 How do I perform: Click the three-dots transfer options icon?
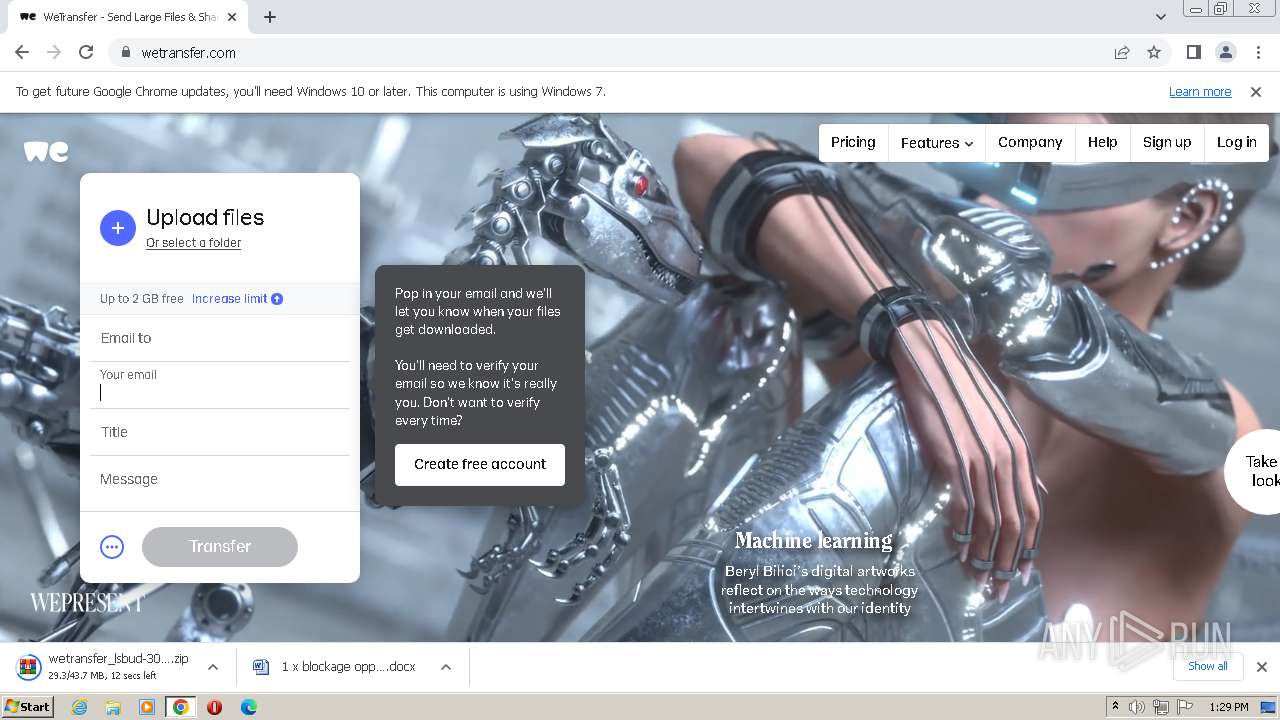pyautogui.click(x=112, y=547)
